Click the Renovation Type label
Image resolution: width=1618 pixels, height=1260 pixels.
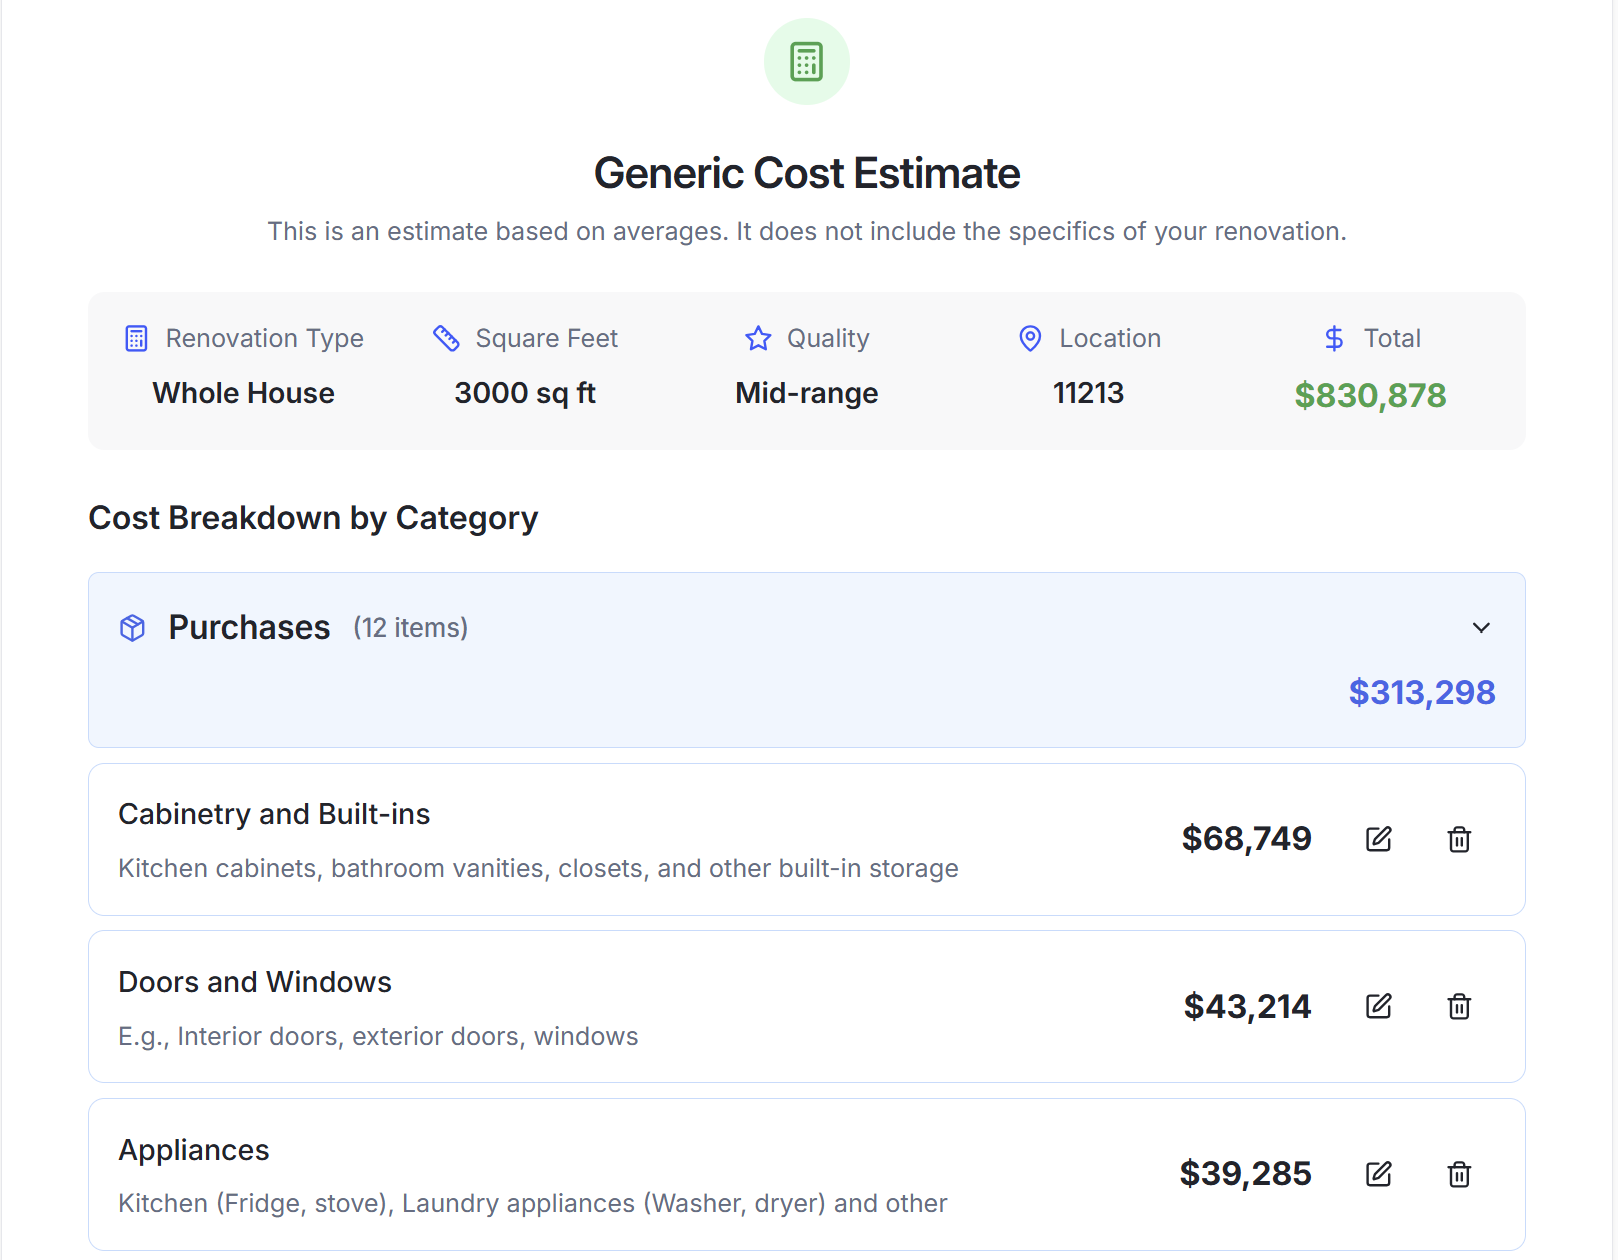[265, 338]
